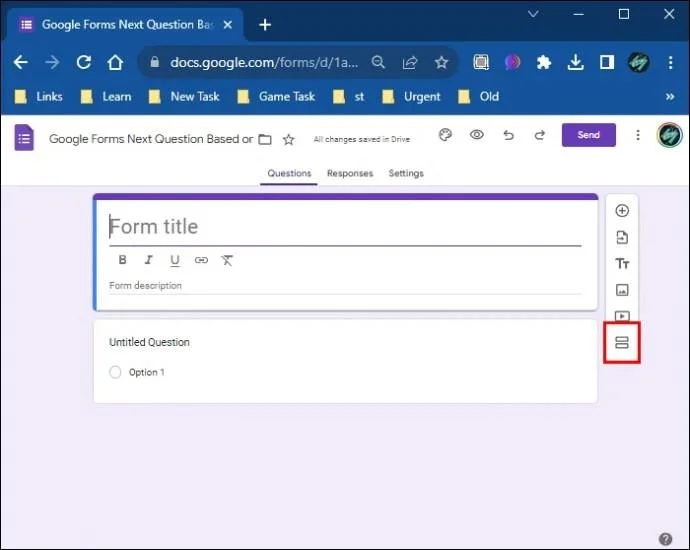
Task: Expand the hidden bookmarks chevron
Action: pyautogui.click(x=670, y=96)
